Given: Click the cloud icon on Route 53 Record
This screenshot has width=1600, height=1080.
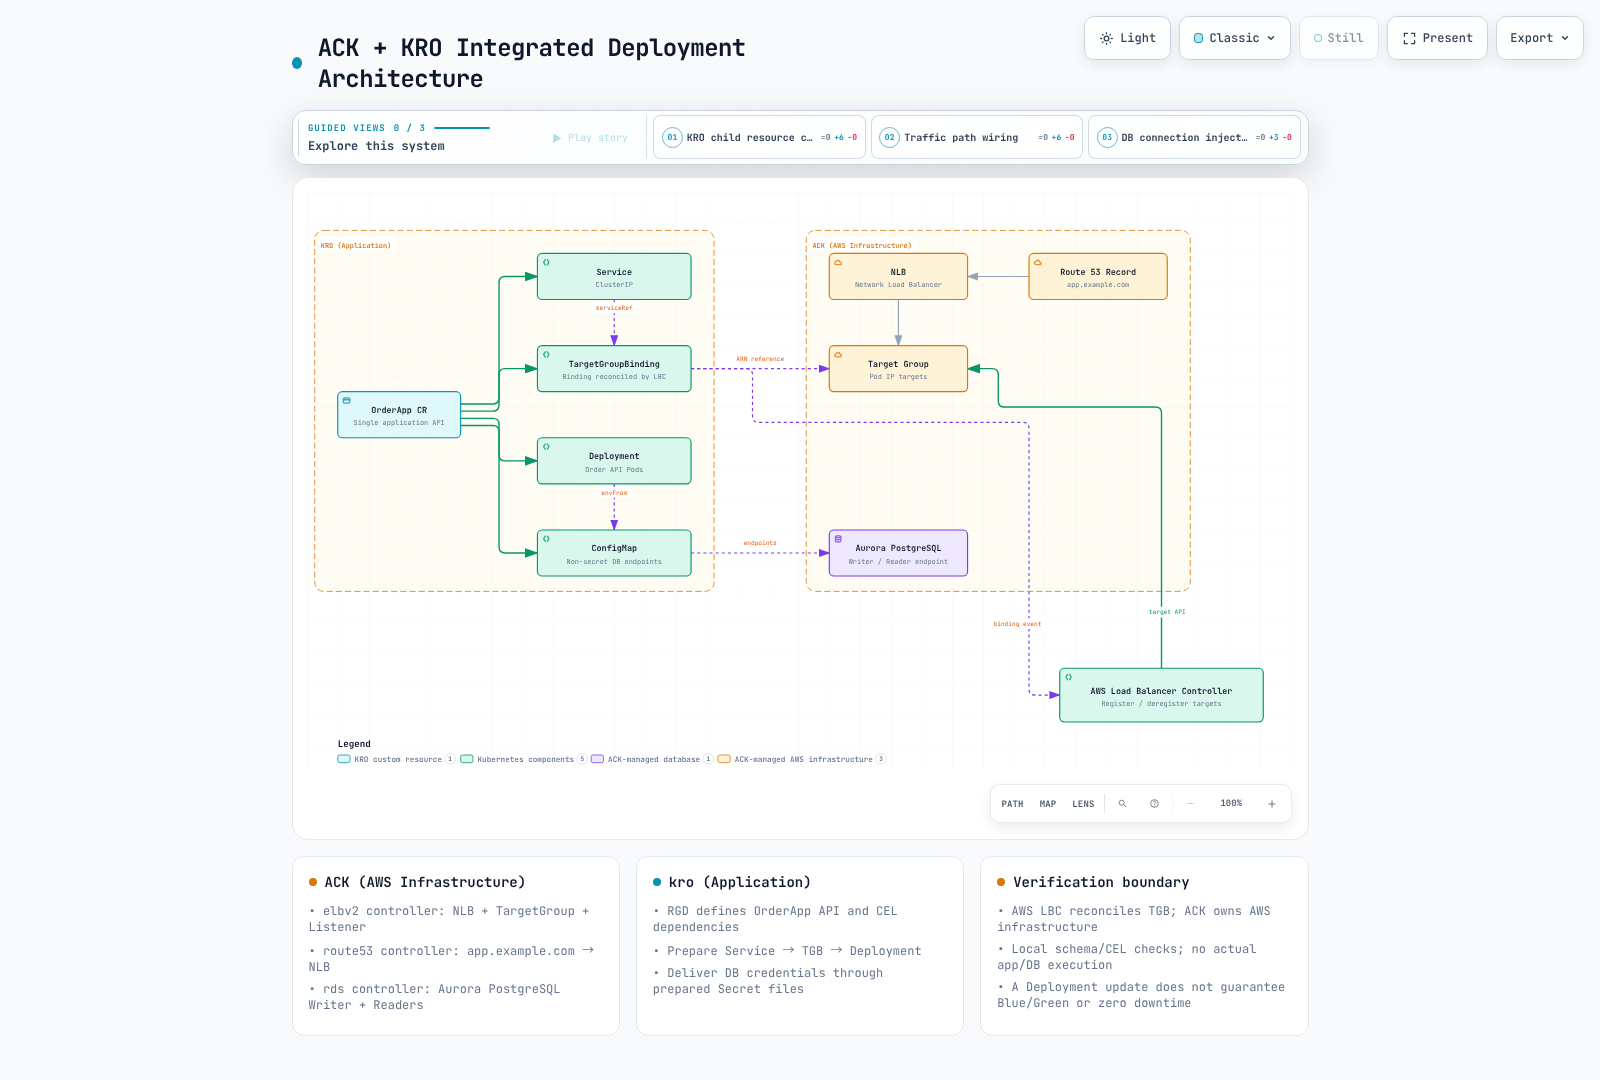Looking at the screenshot, I should (x=1038, y=263).
